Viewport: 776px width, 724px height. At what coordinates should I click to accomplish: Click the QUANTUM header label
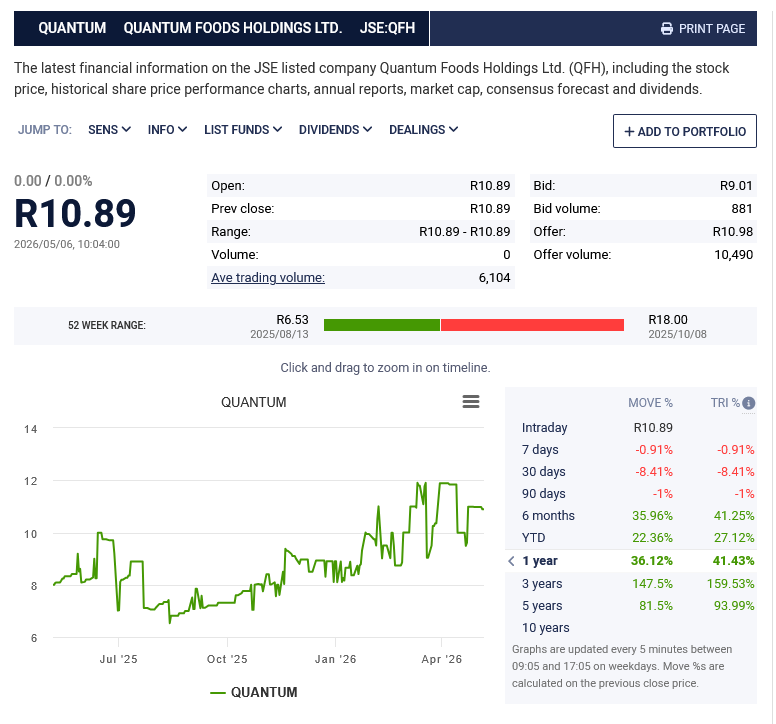click(72, 28)
